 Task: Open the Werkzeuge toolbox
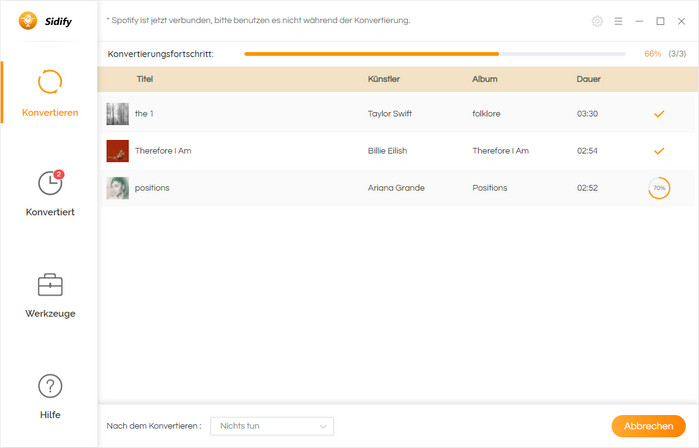pyautogui.click(x=50, y=295)
